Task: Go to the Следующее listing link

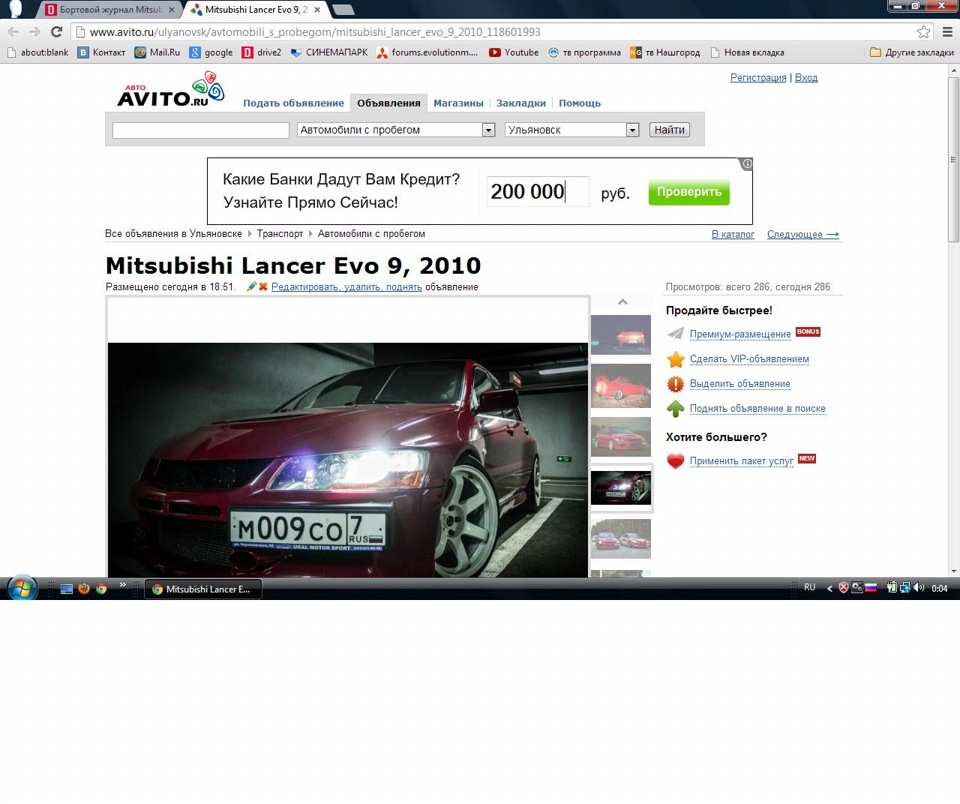Action: [803, 235]
